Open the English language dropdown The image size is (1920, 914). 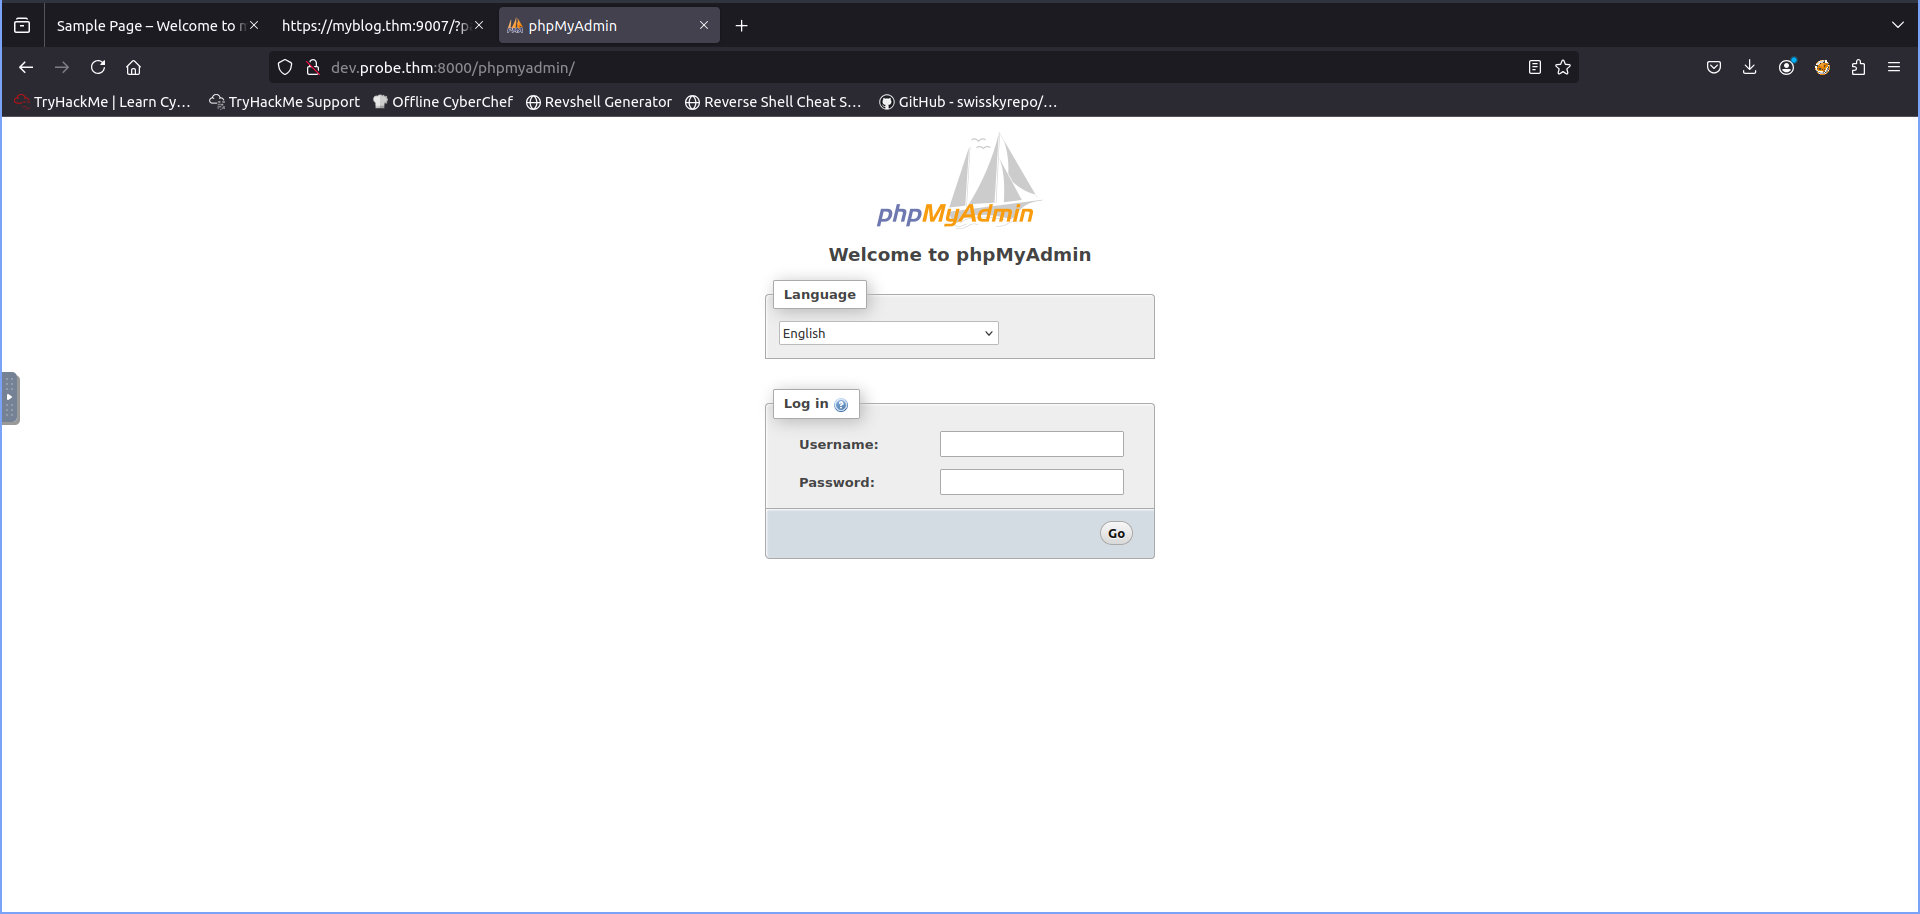(x=888, y=333)
